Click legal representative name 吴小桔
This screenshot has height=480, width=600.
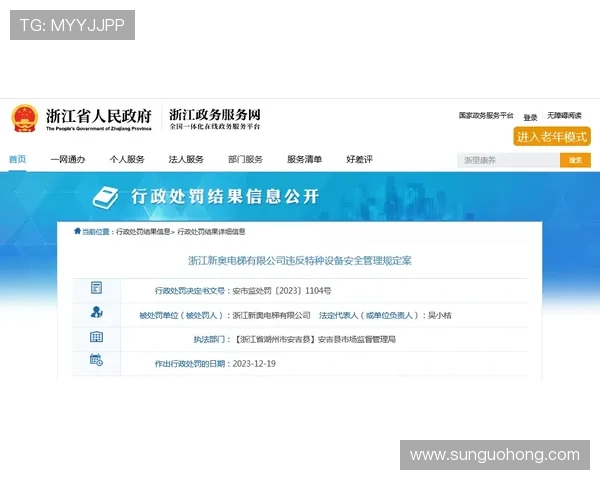click(440, 315)
